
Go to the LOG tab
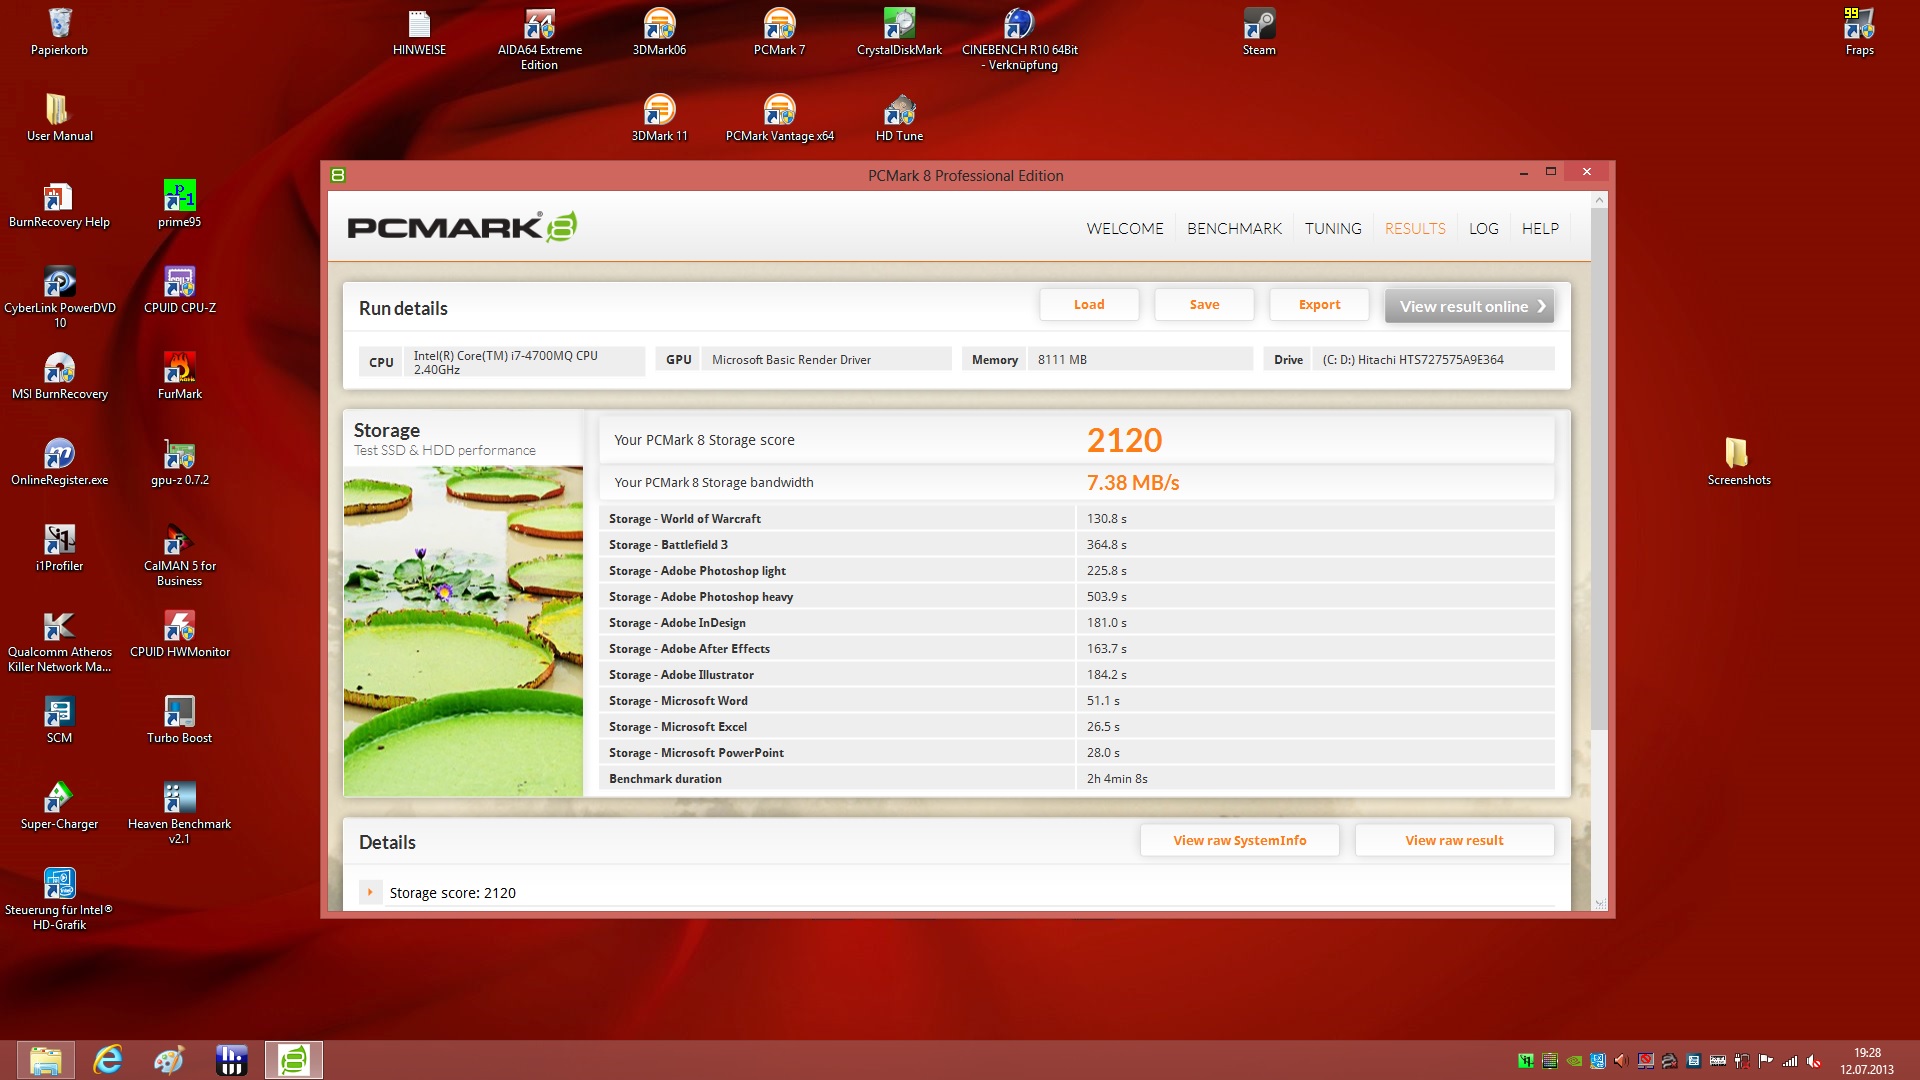click(1483, 228)
